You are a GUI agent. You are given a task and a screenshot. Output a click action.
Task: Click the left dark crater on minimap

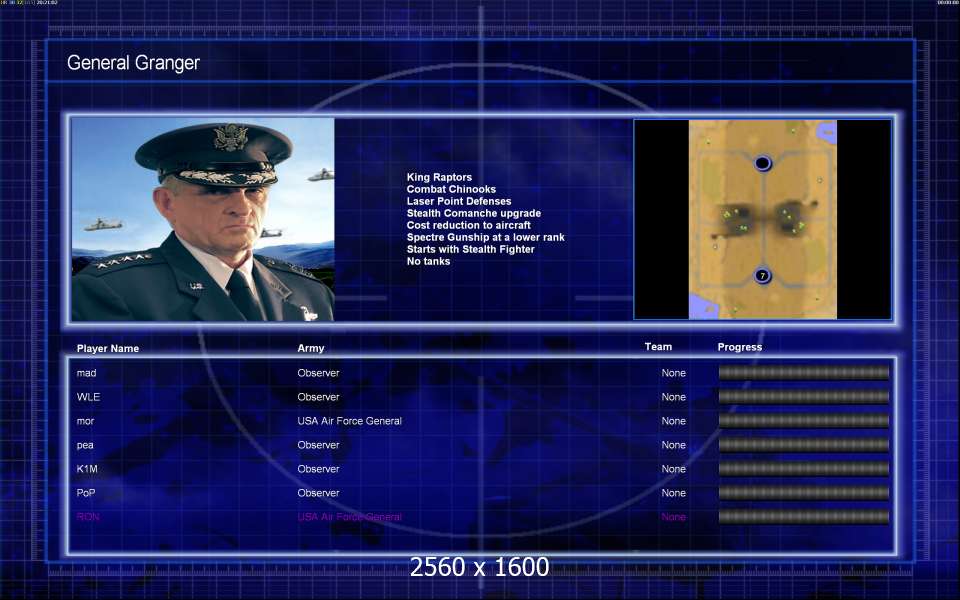pyautogui.click(x=736, y=219)
